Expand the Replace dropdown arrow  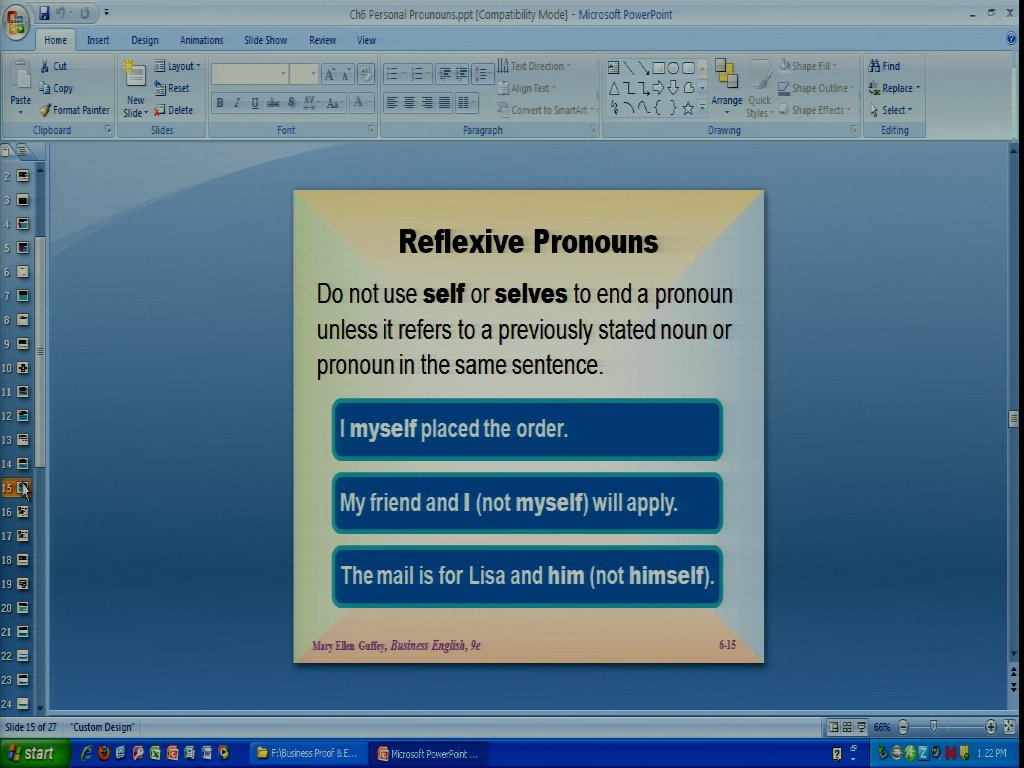918,88
